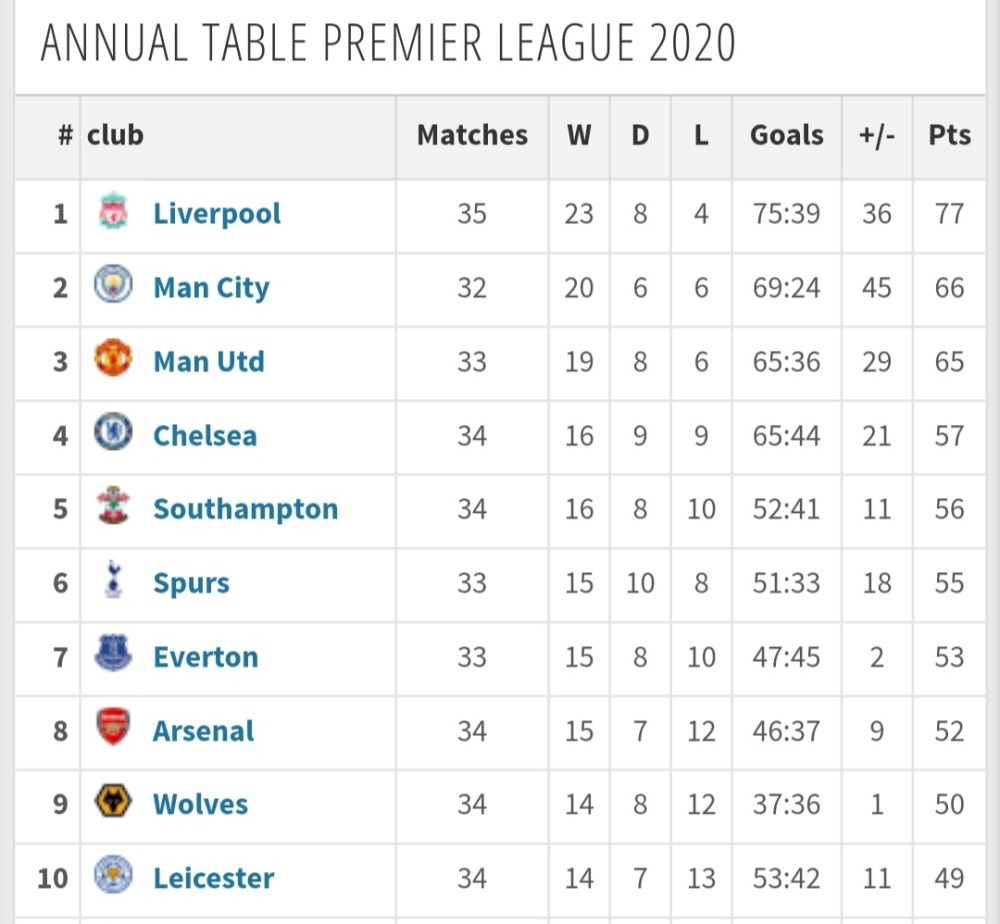Click the Chelsea club badge icon

(x=114, y=432)
